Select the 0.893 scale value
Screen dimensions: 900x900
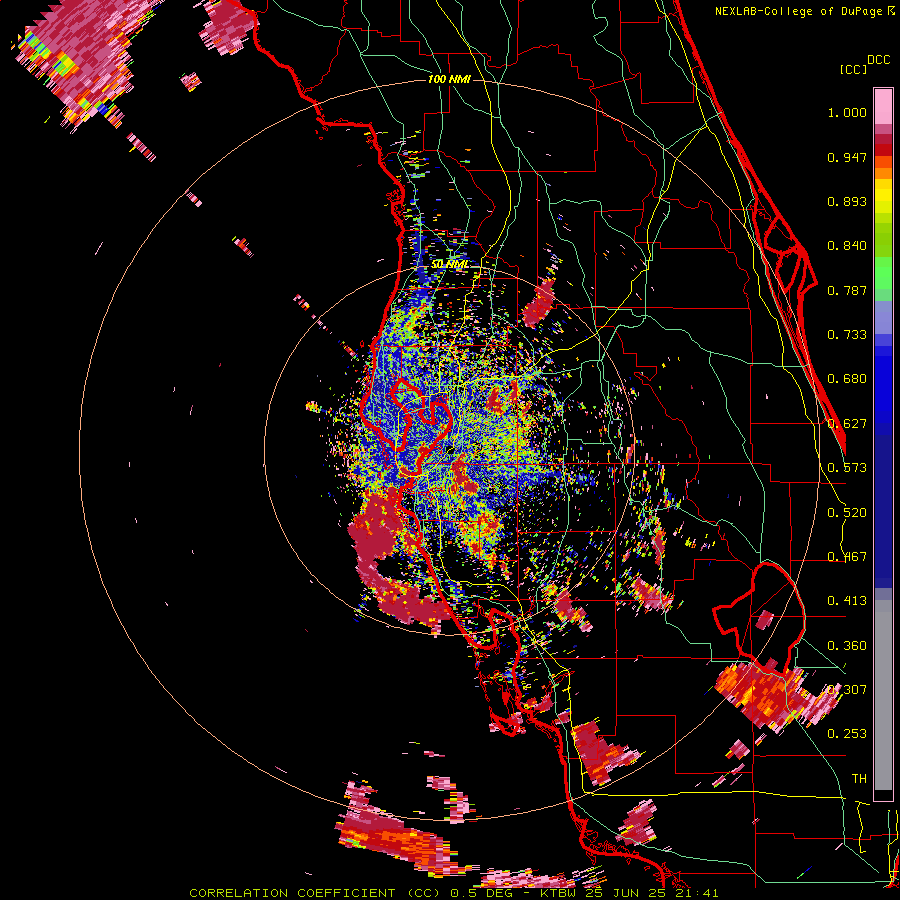tap(847, 201)
